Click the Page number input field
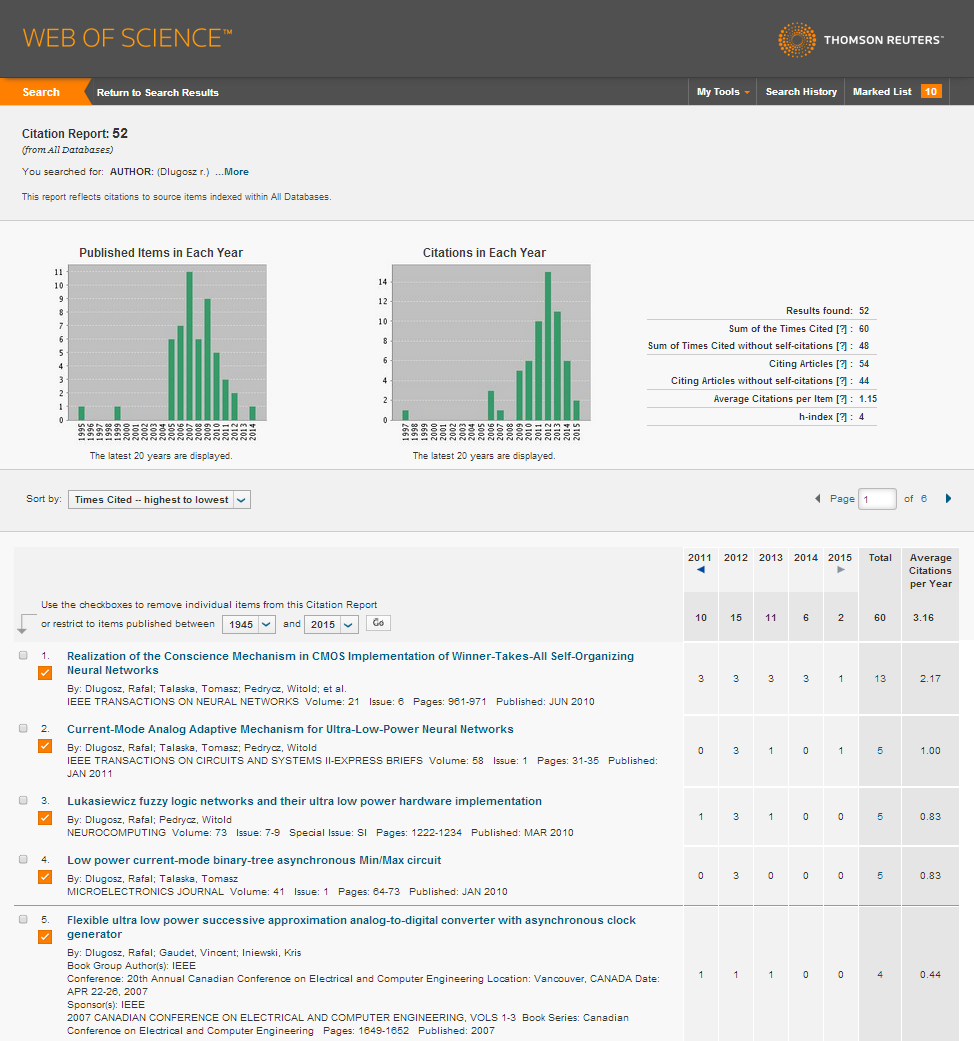 click(877, 499)
